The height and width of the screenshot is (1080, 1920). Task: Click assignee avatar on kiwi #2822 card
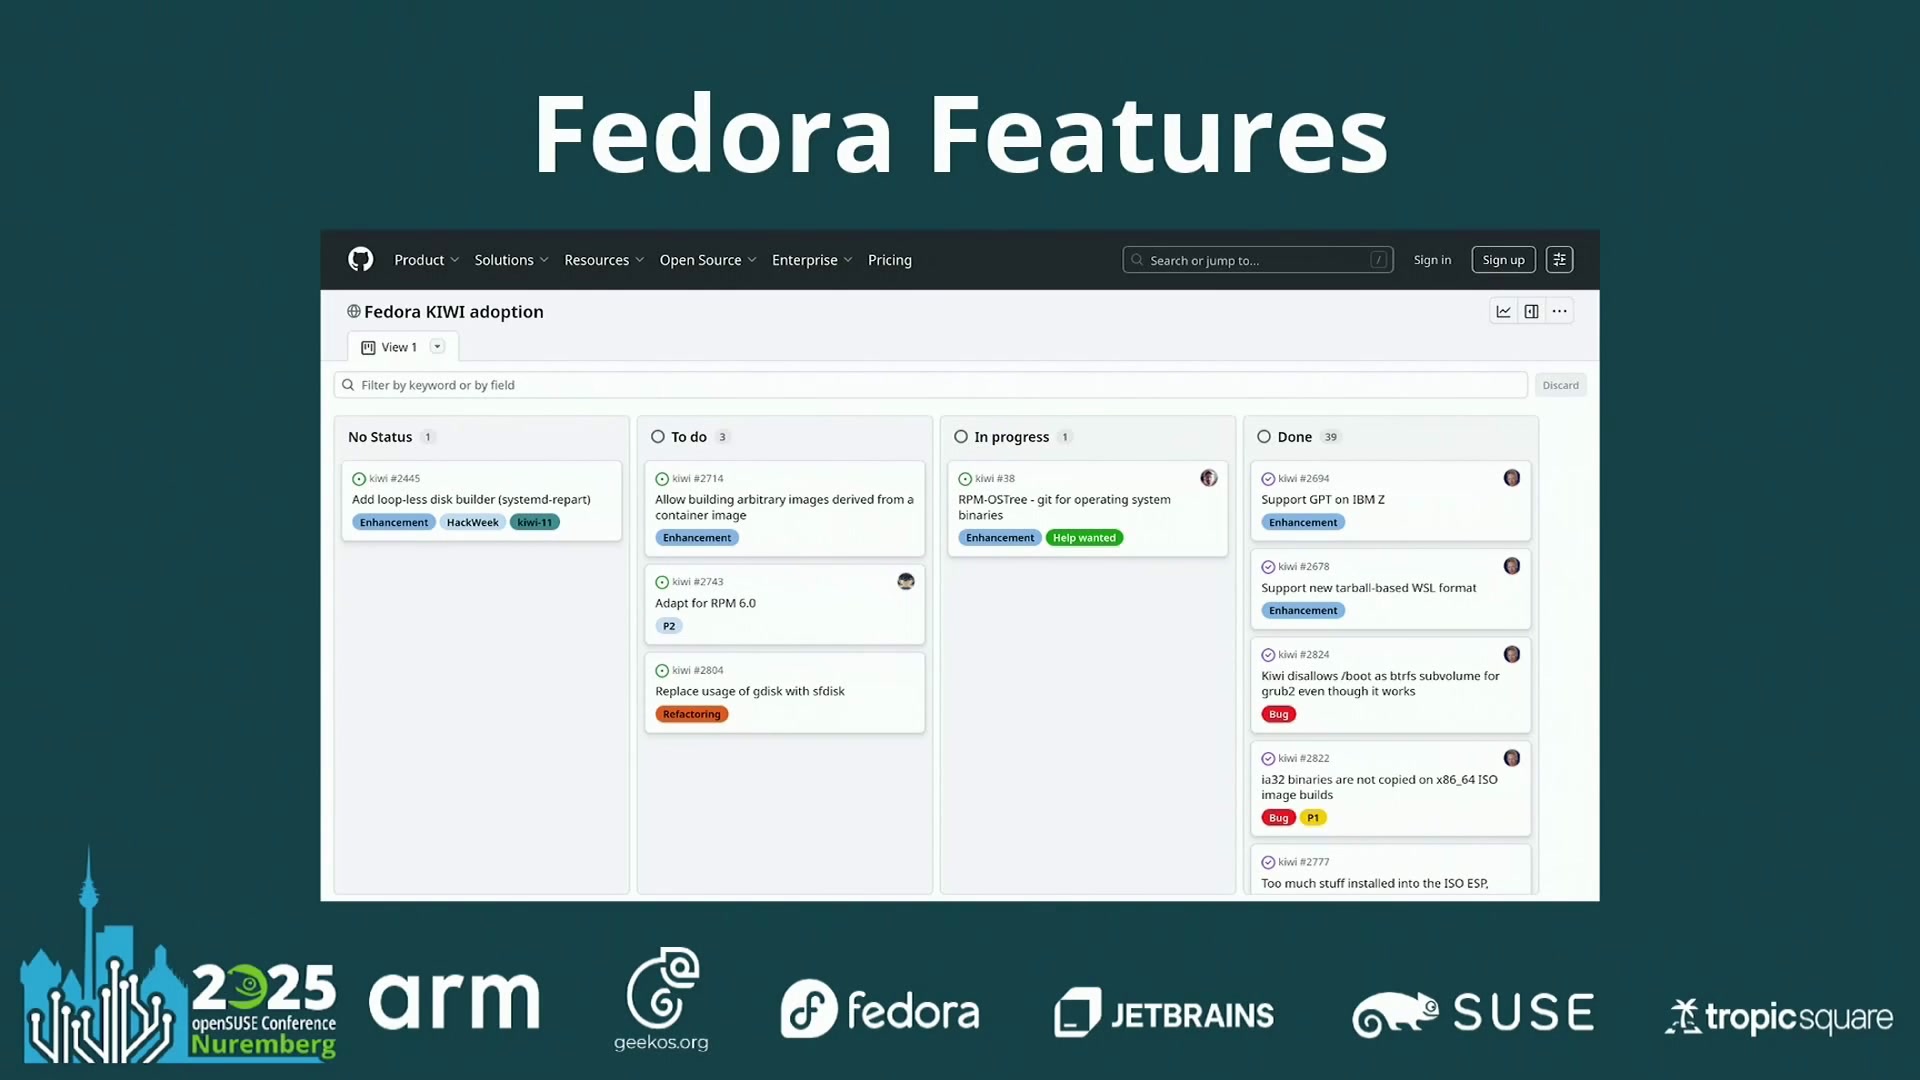pyautogui.click(x=1512, y=758)
